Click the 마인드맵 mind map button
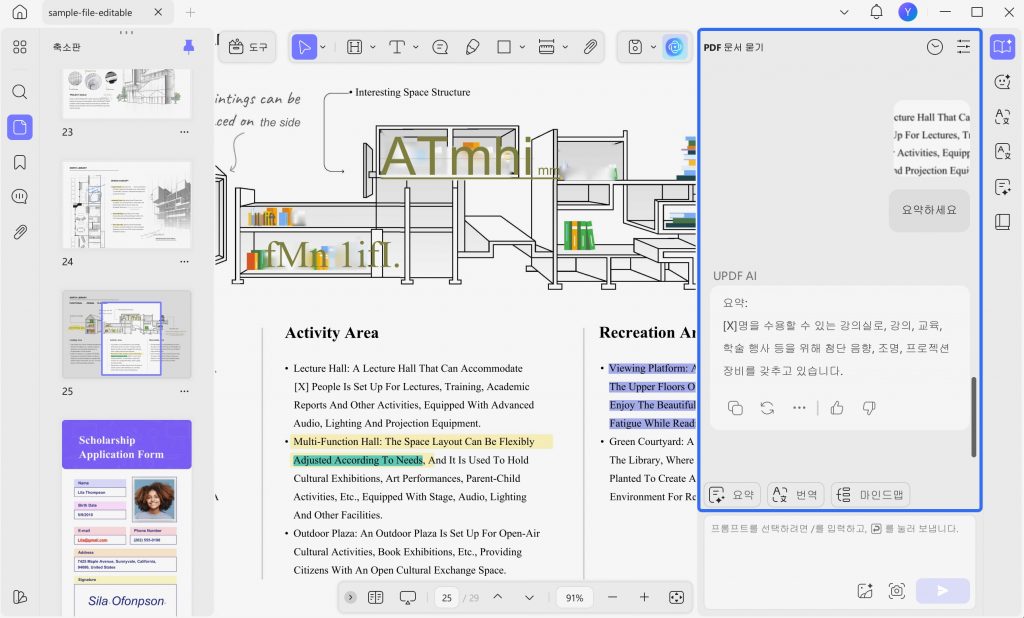1024x618 pixels. click(x=870, y=495)
